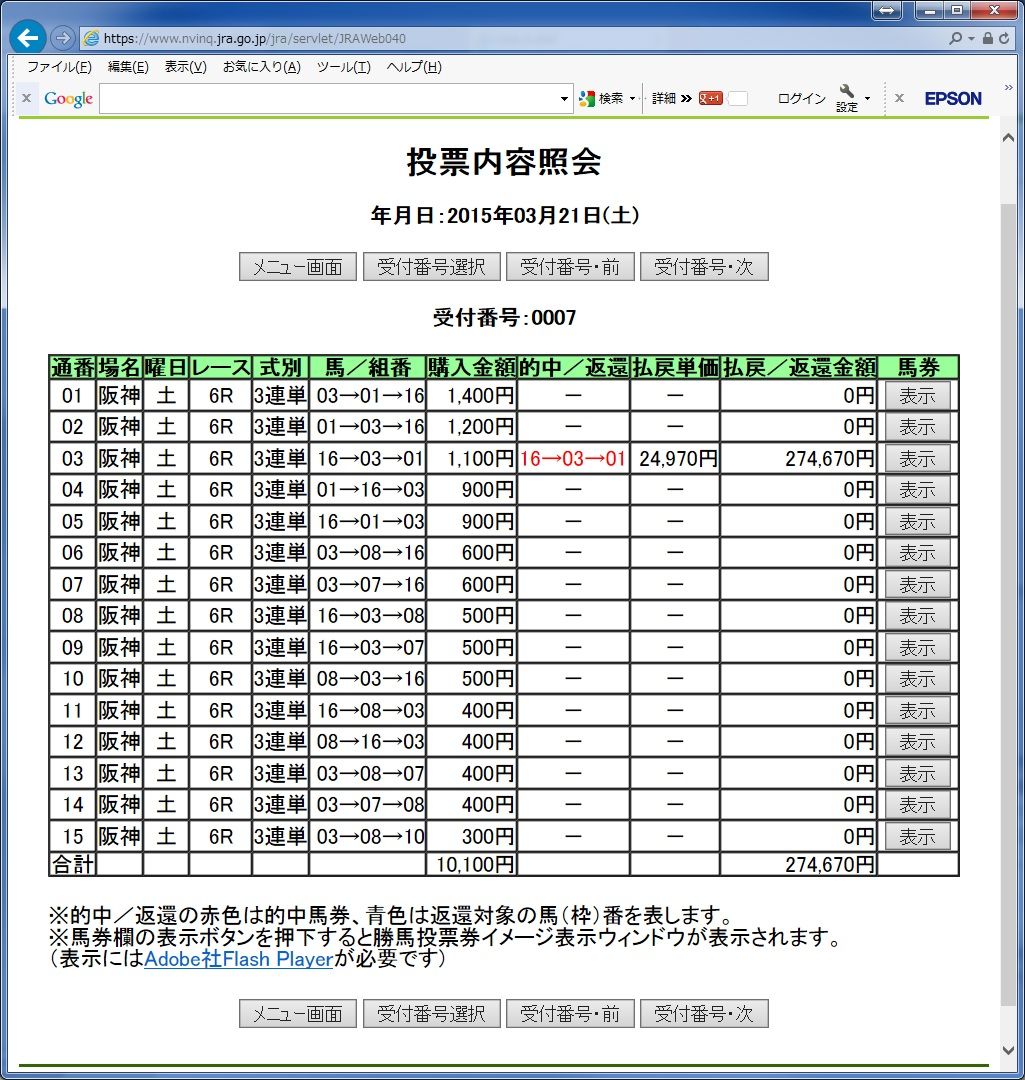Open the 検索 button dropdown arrow
Viewport: 1025px width, 1080px height.
632,98
